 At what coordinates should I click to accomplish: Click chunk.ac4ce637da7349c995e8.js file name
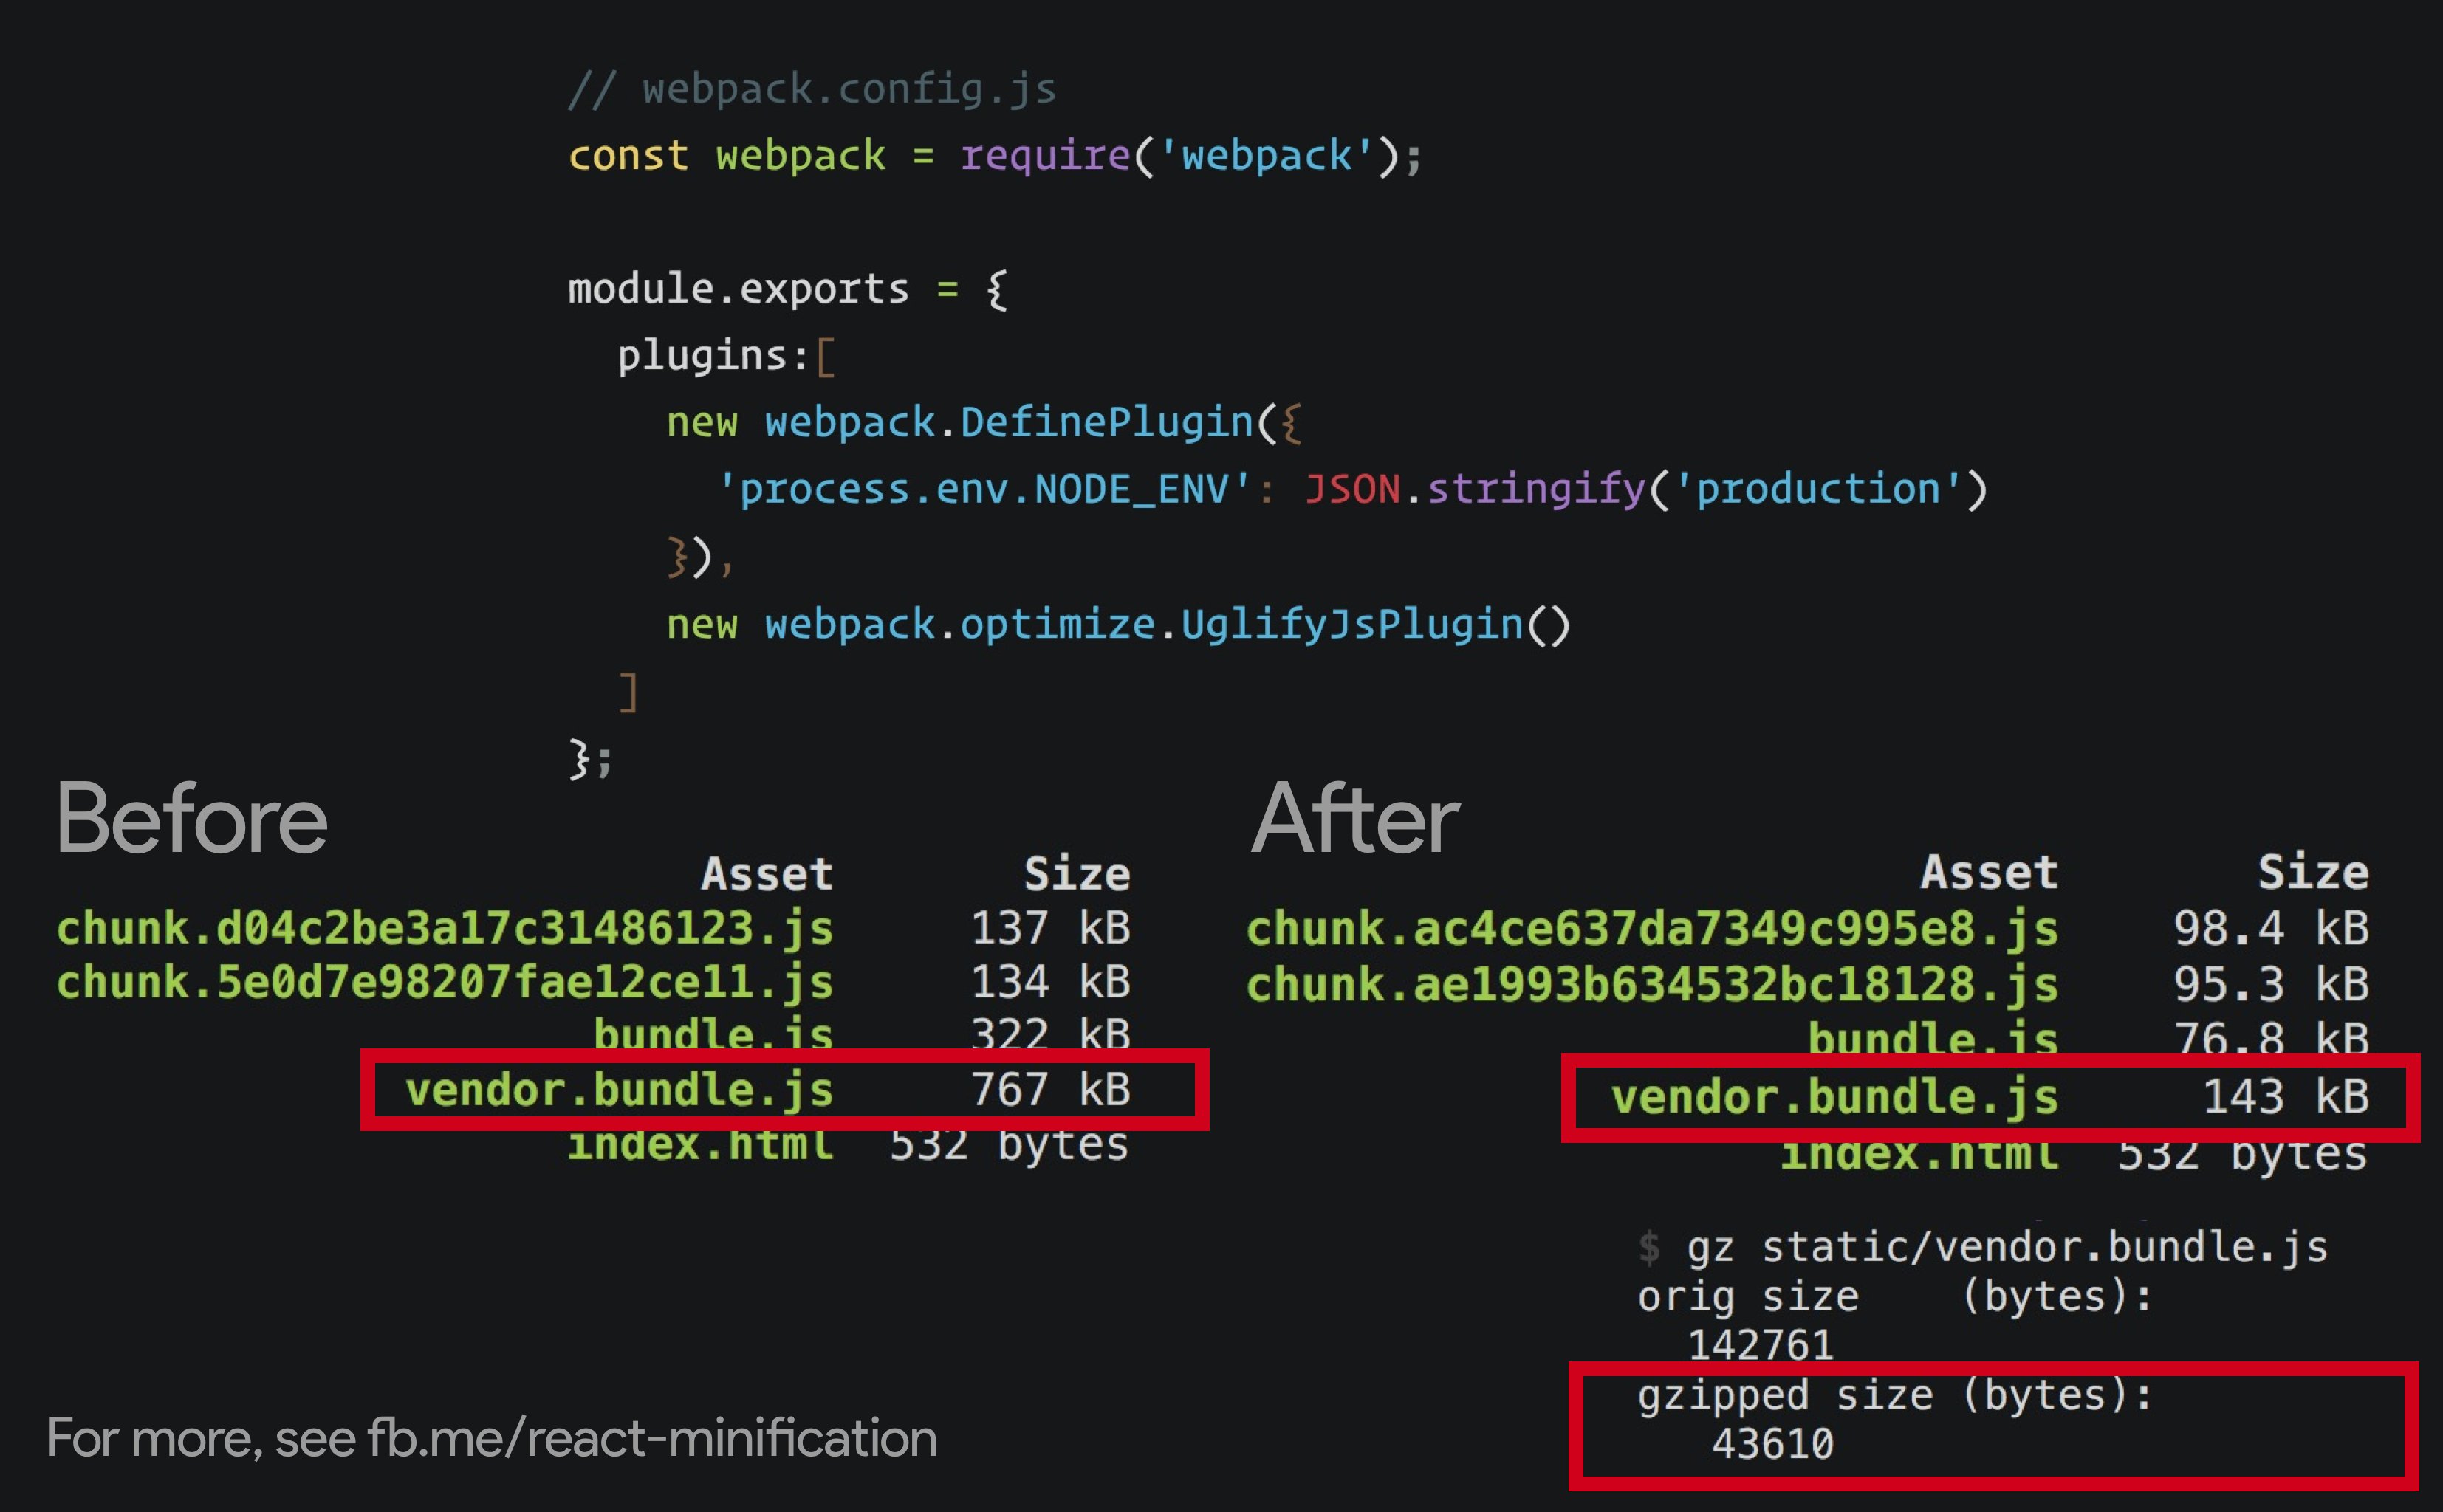coord(1652,929)
